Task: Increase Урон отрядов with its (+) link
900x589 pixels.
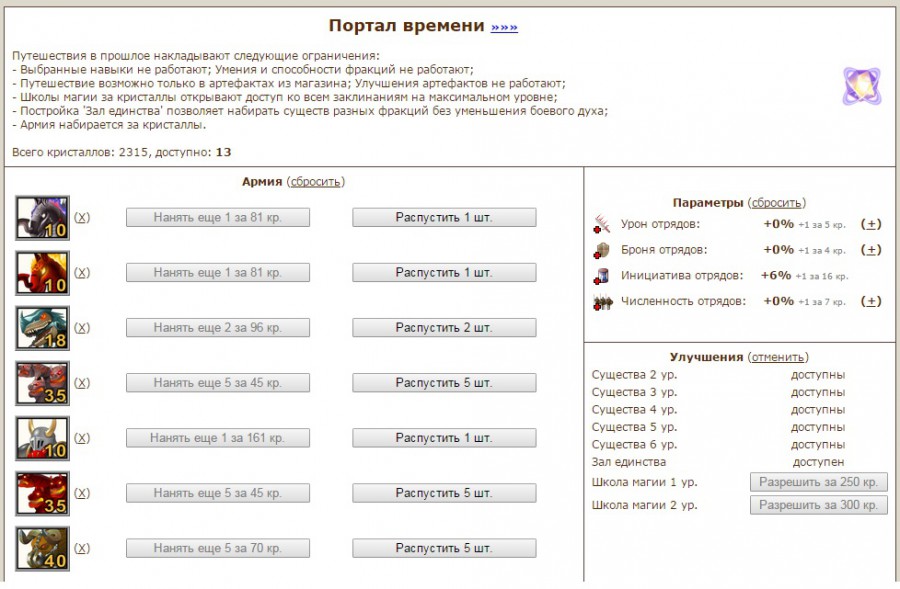Action: pyautogui.click(x=871, y=224)
